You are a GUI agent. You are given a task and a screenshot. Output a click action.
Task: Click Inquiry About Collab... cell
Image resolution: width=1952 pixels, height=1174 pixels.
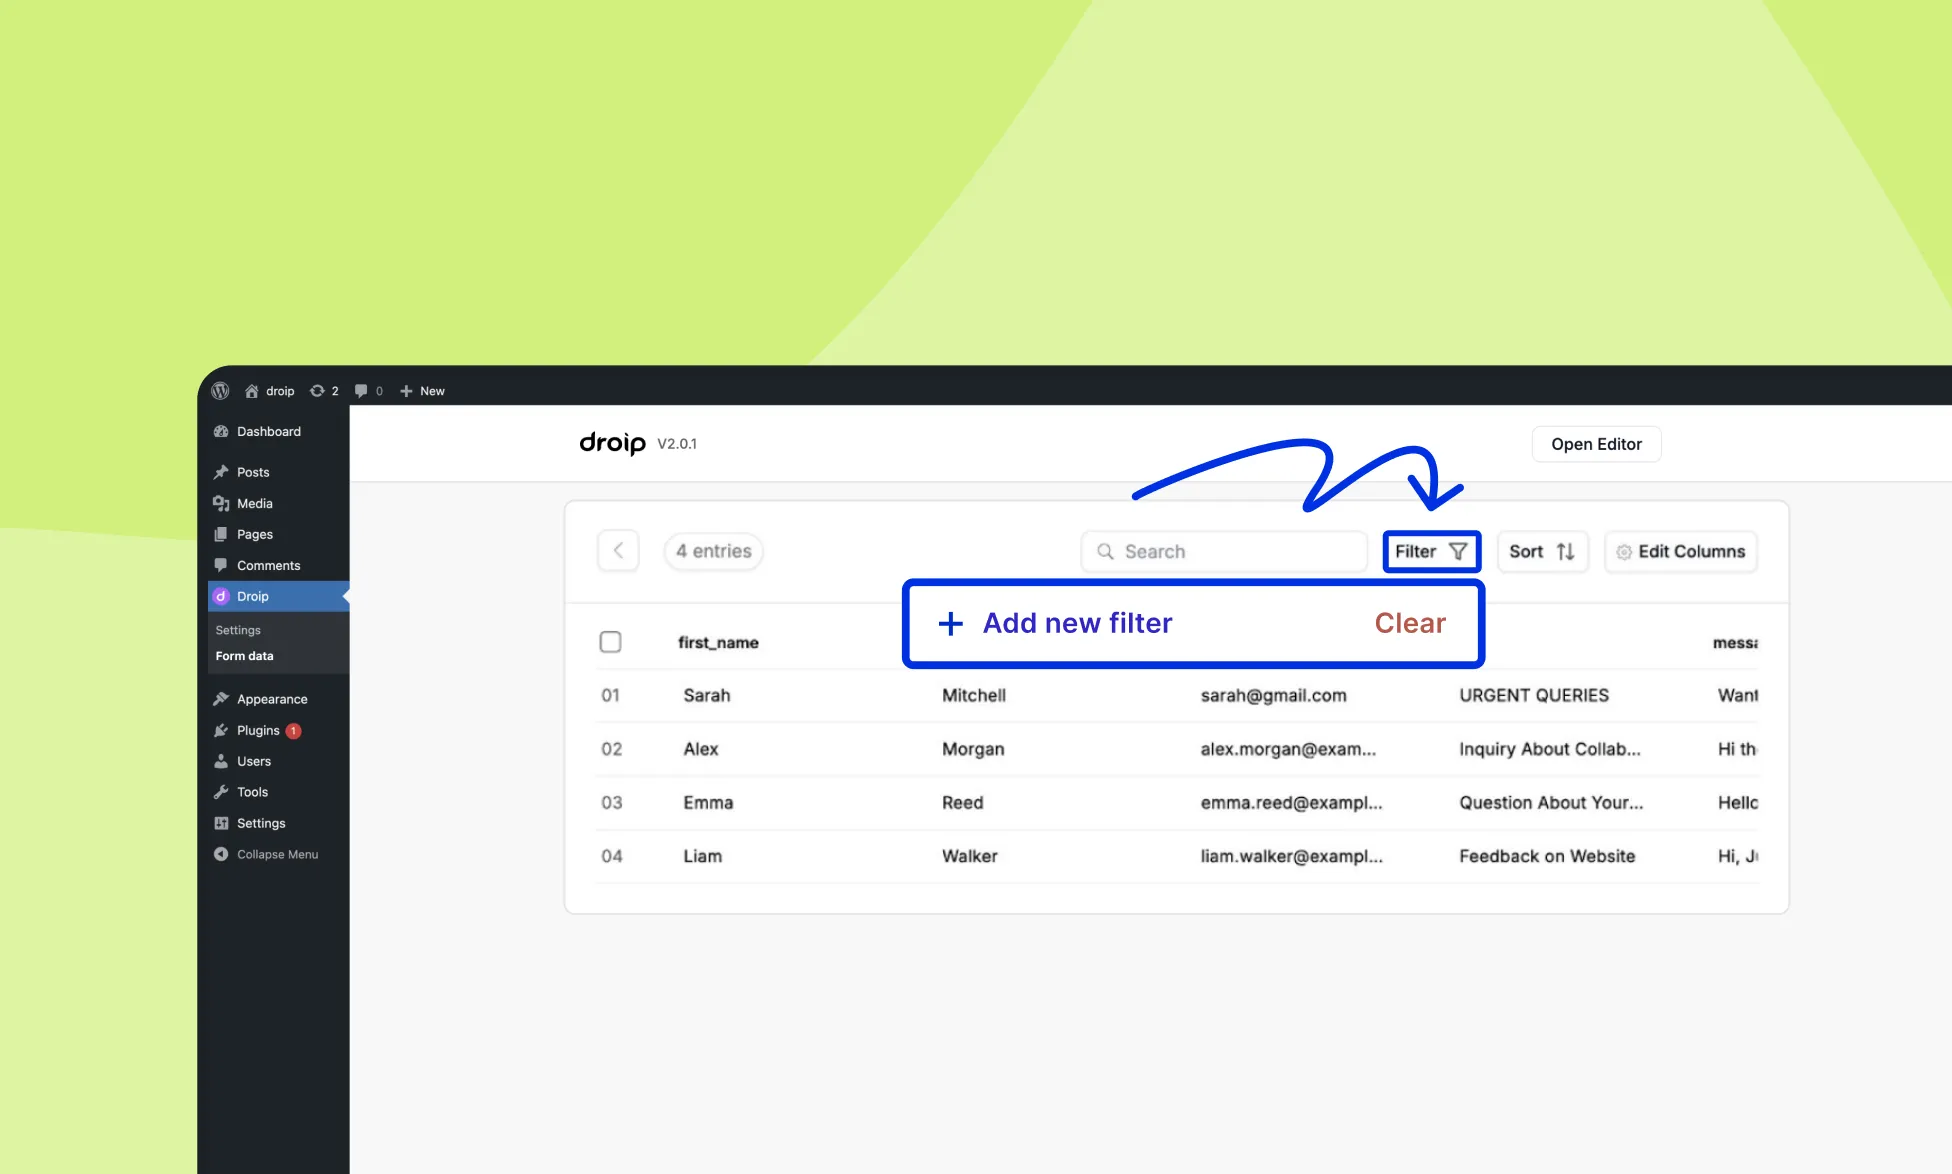1550,749
